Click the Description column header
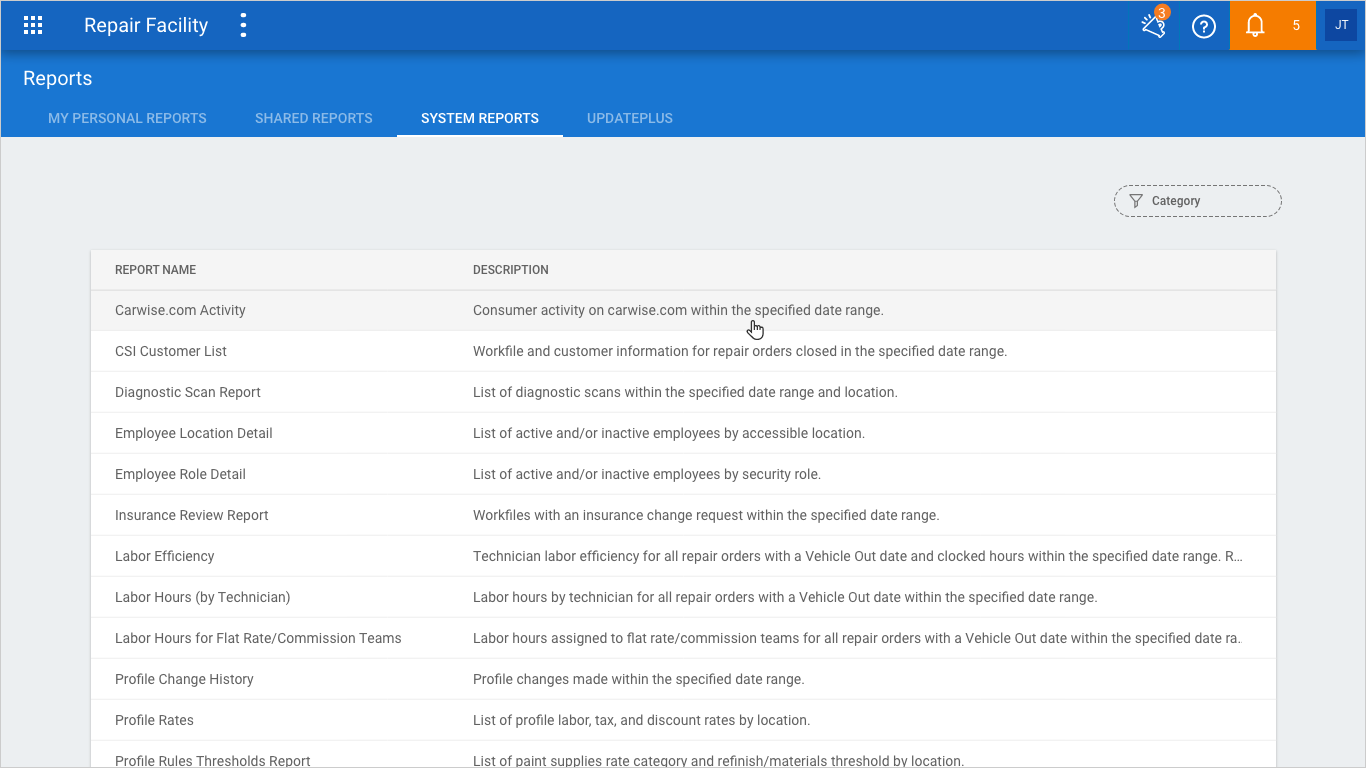The image size is (1366, 768). [x=511, y=270]
